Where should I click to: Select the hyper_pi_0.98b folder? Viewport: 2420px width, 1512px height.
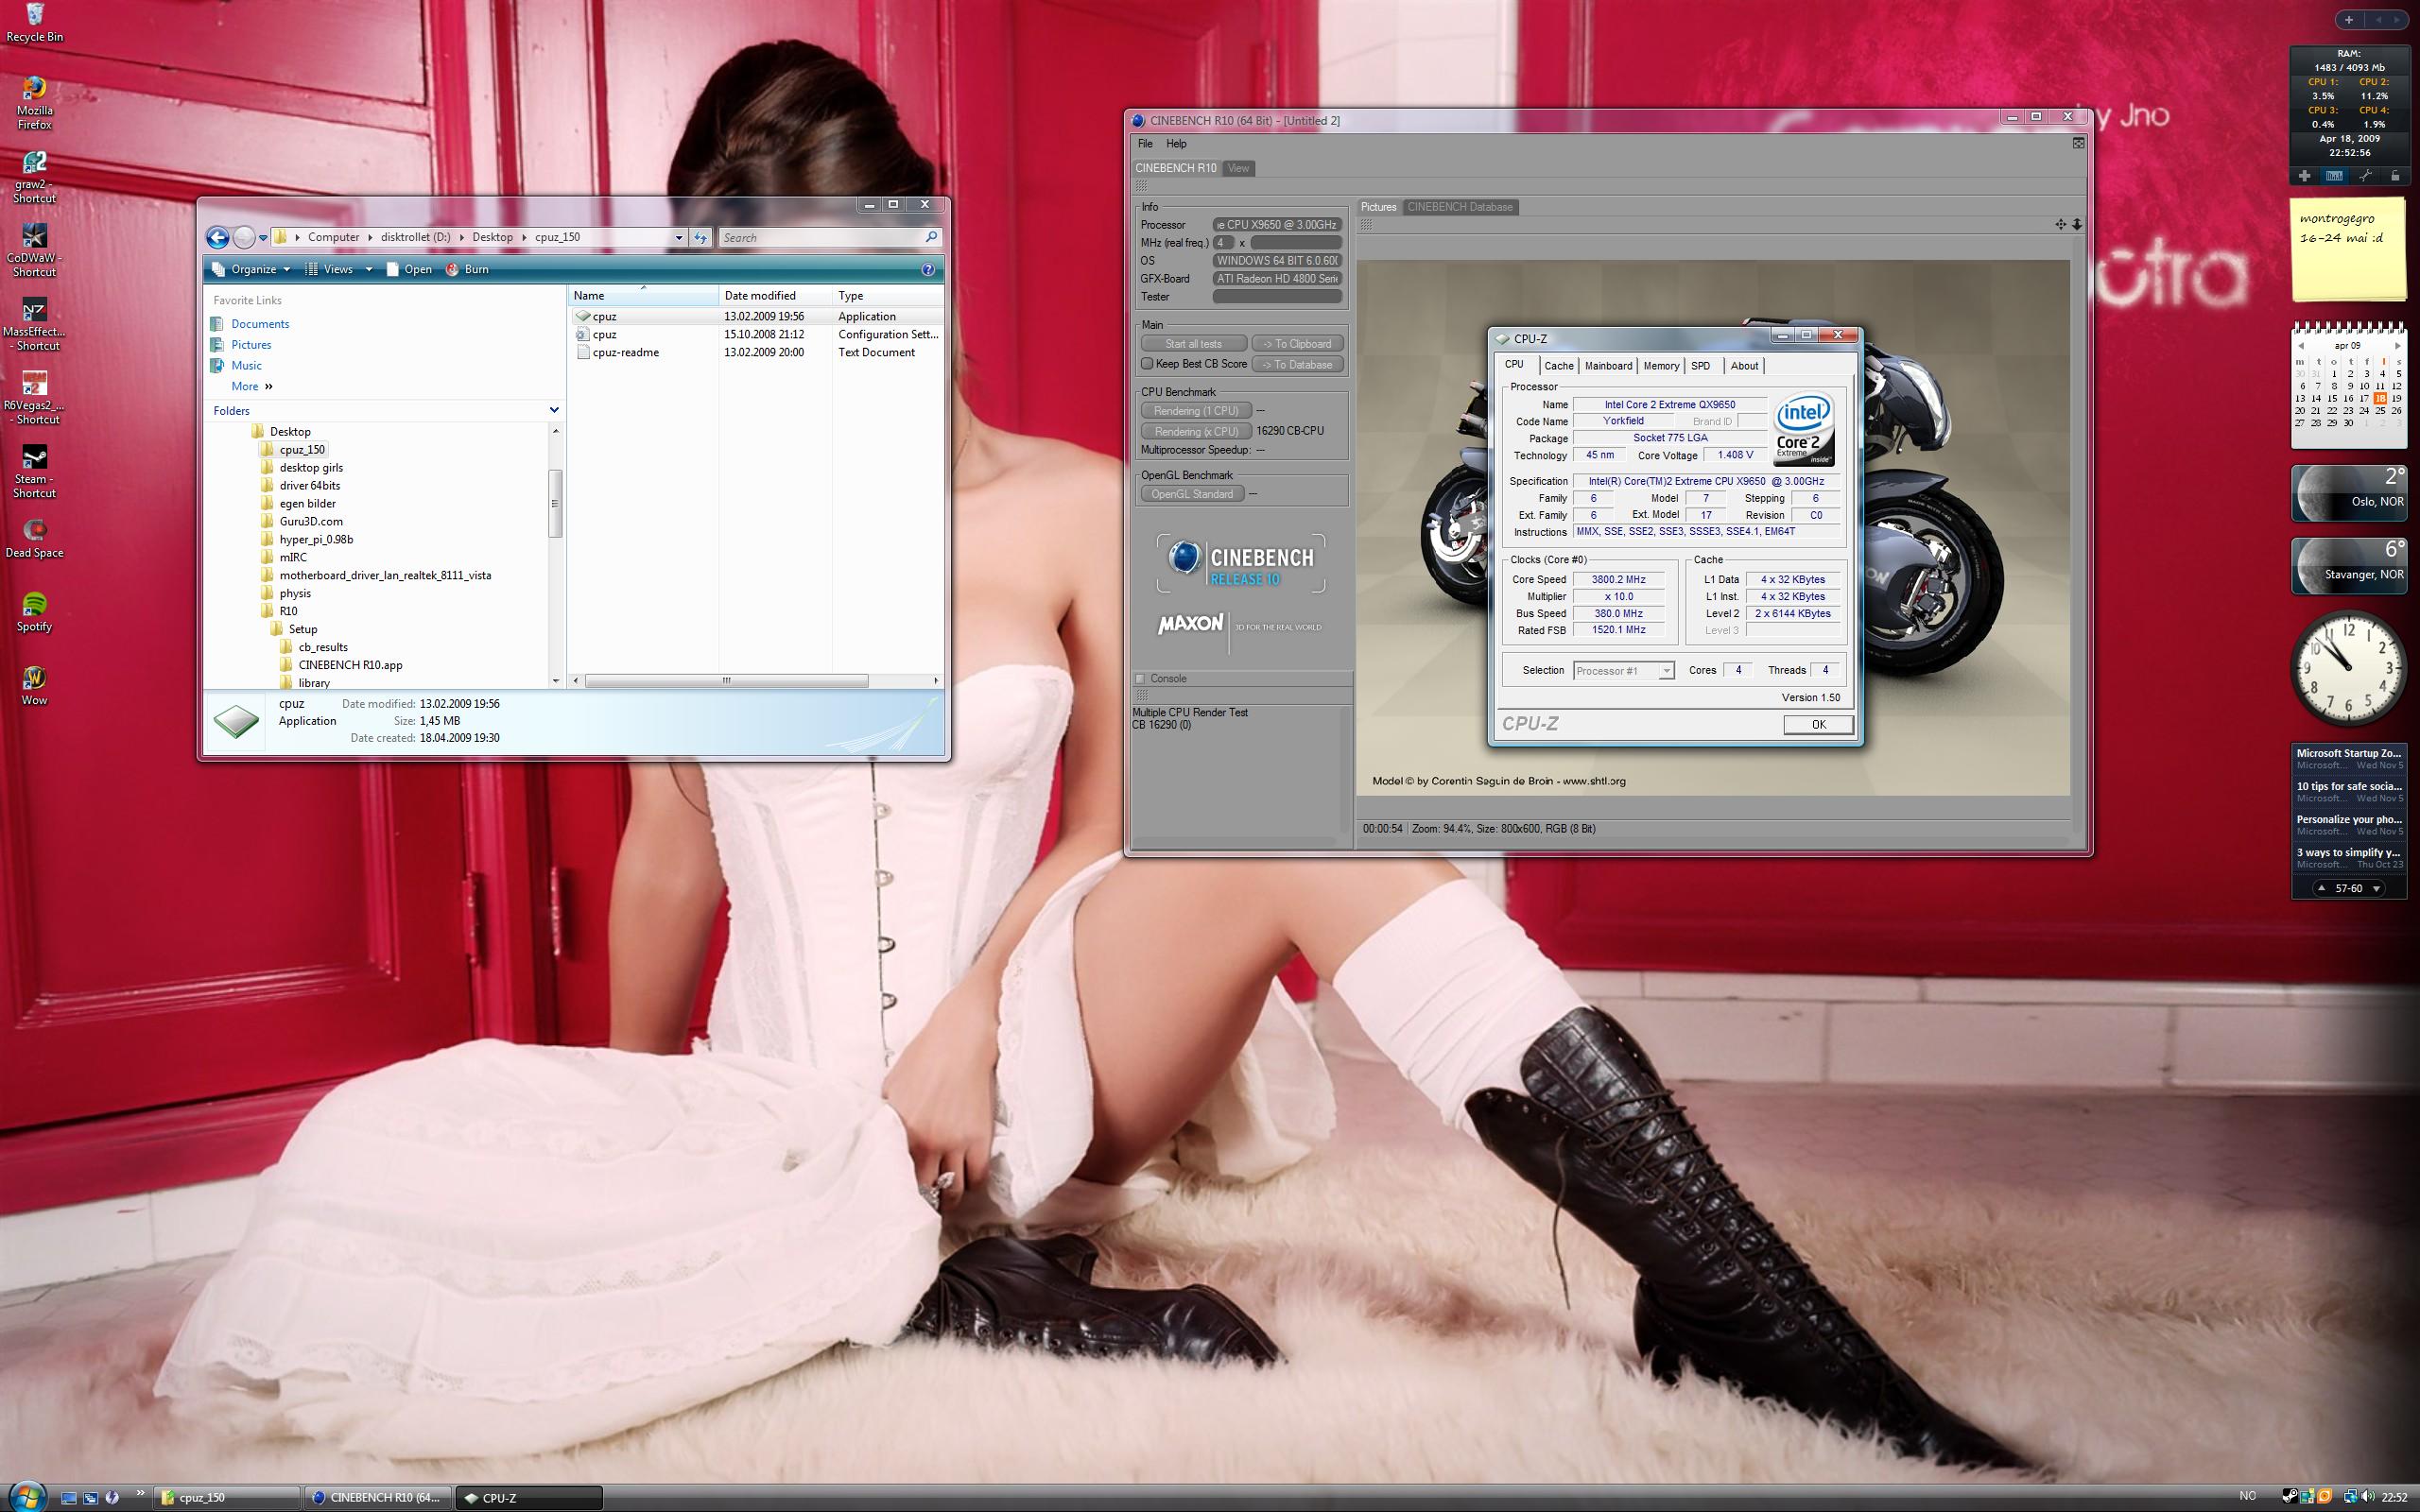[316, 539]
